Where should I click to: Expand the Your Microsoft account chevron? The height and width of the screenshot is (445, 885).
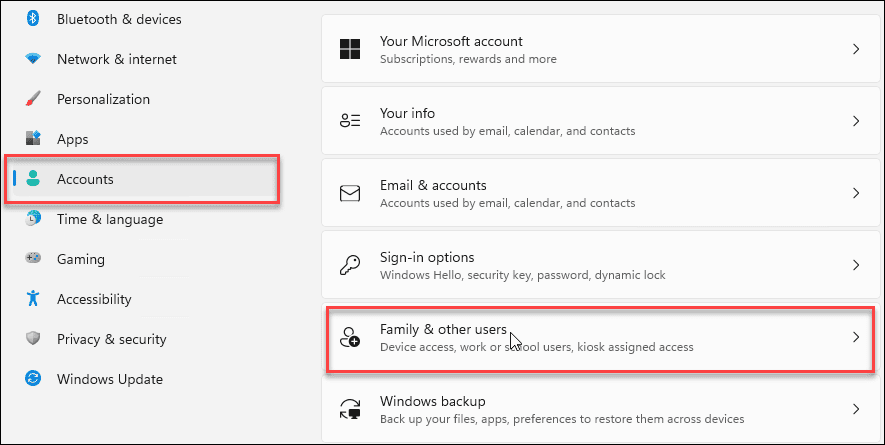pos(856,49)
